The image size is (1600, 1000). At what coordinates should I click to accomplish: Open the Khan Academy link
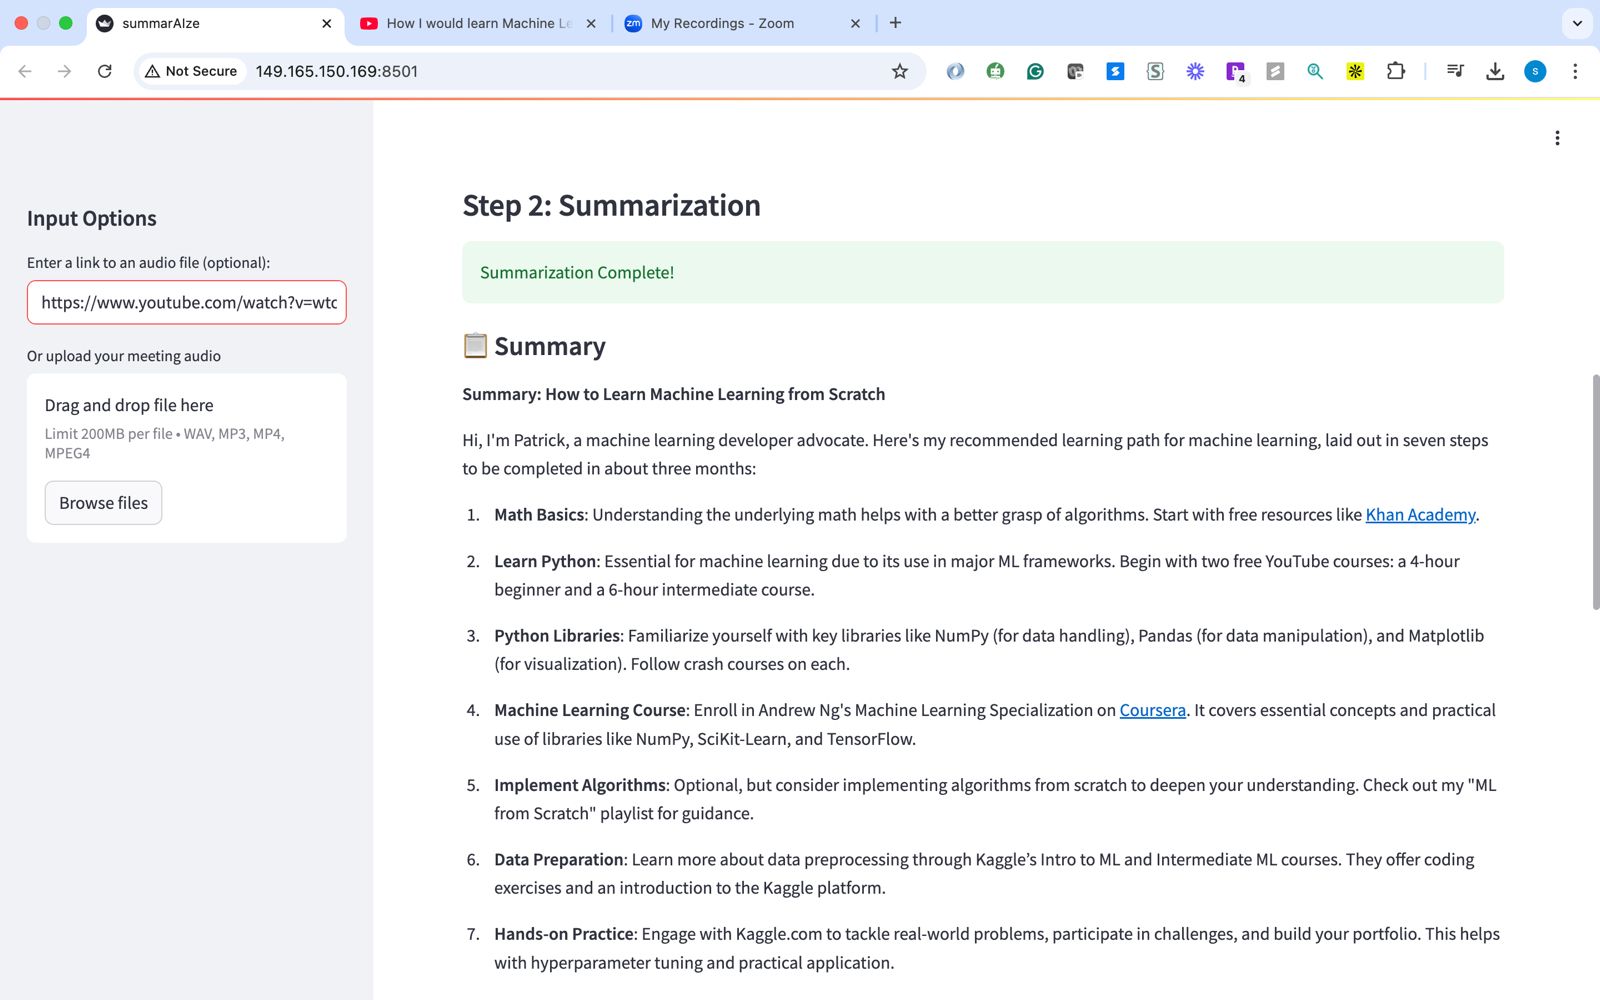click(1420, 514)
